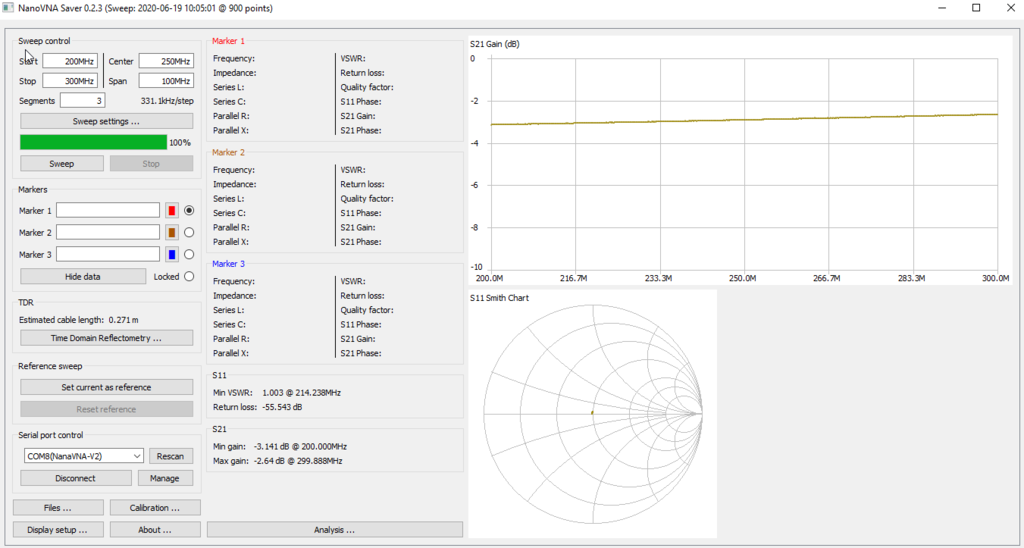
Task: Open the blue Marker 3 color swatch
Action: pos(172,254)
